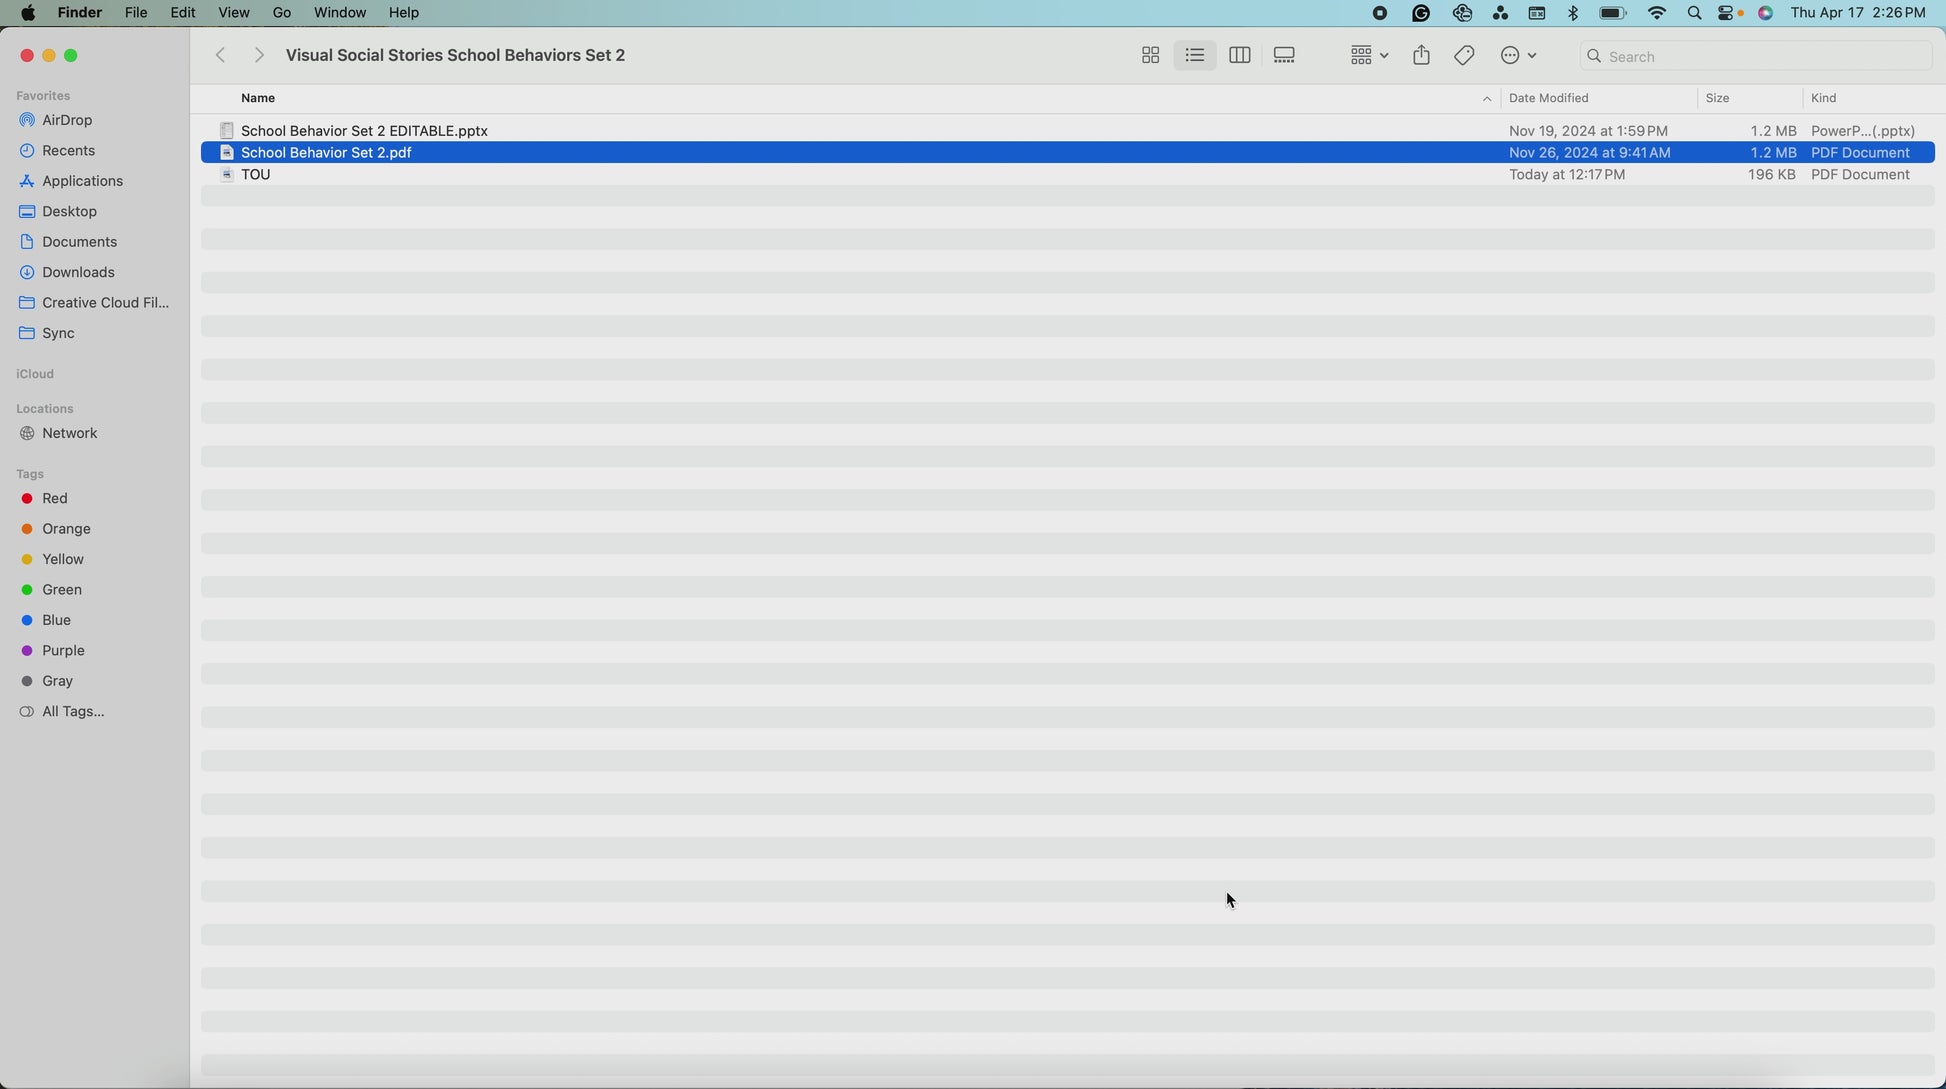Screen dimensions: 1946x1089
Task: Open AirDrop in the sidebar
Action: coord(67,120)
